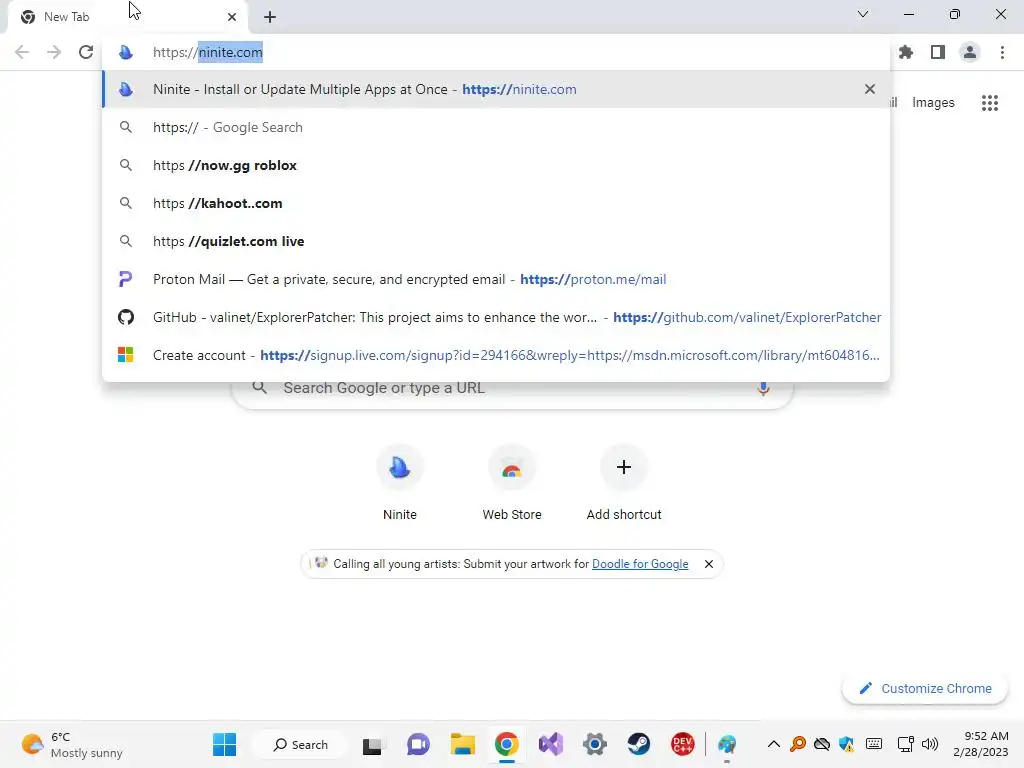
Task: Open the Chrome profile avatar
Action: pyautogui.click(x=970, y=52)
